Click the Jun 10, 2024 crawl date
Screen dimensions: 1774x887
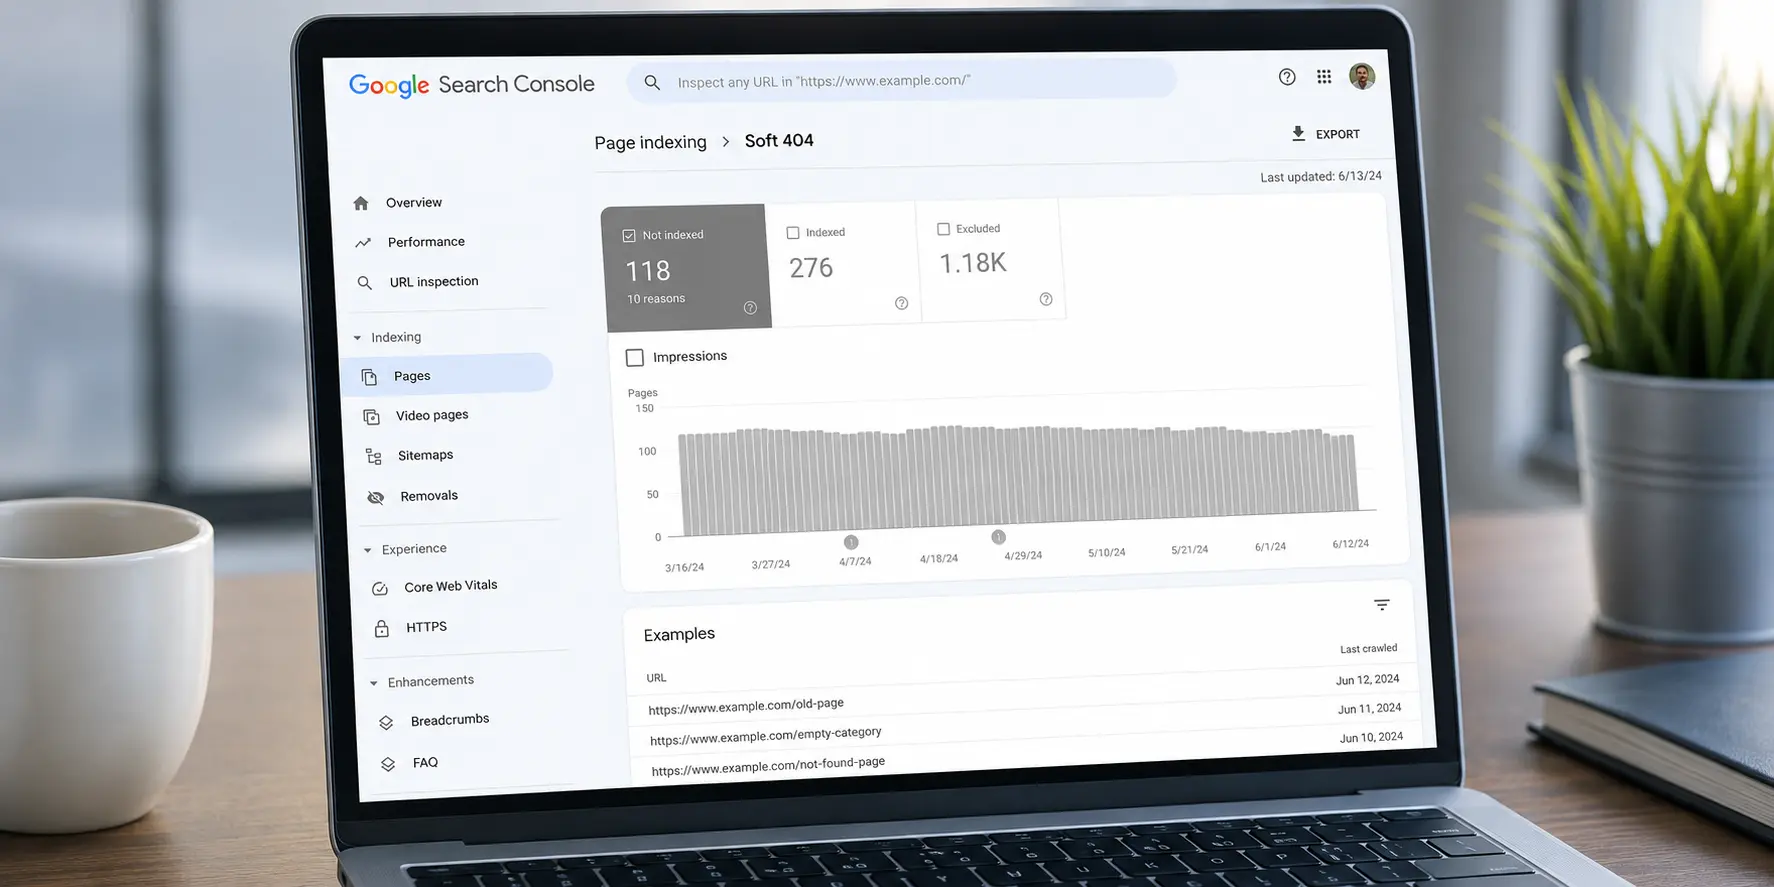1371,738
